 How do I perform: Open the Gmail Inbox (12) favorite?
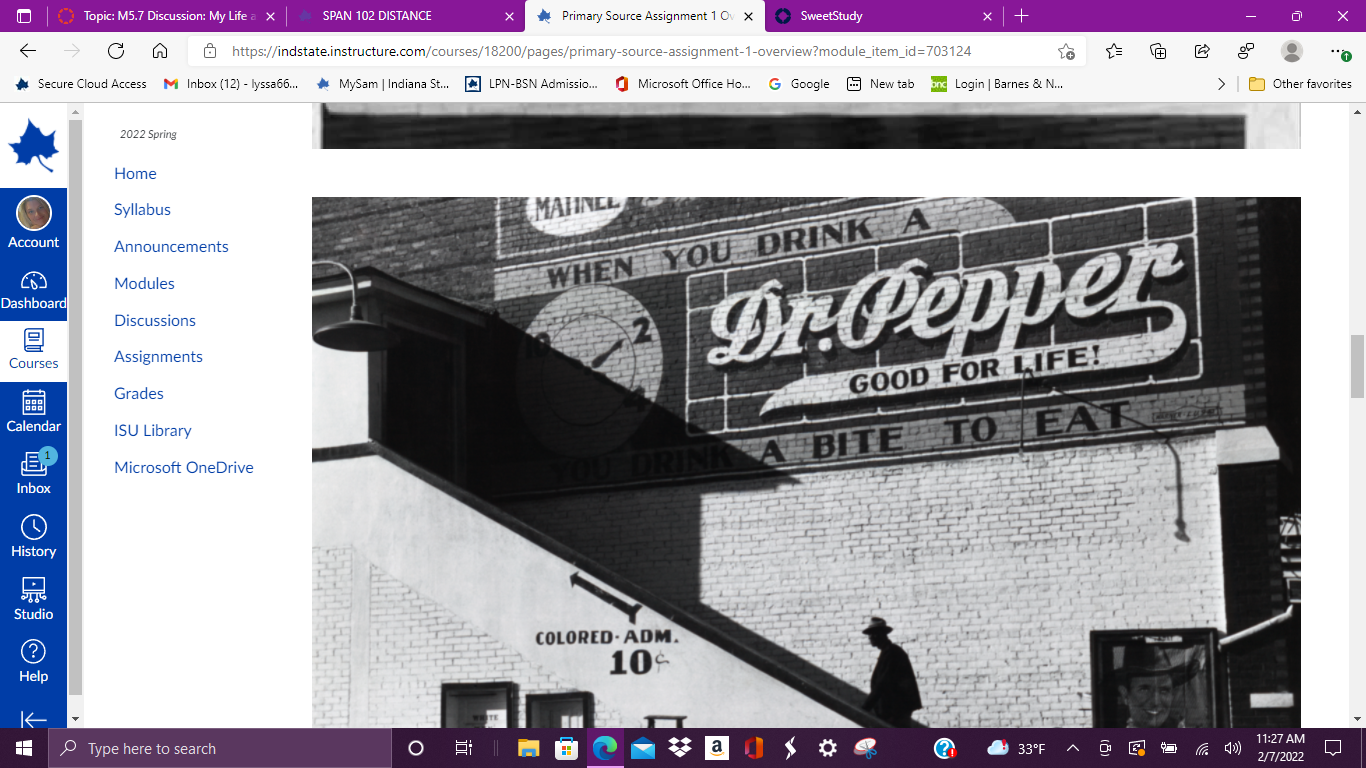pyautogui.click(x=231, y=84)
